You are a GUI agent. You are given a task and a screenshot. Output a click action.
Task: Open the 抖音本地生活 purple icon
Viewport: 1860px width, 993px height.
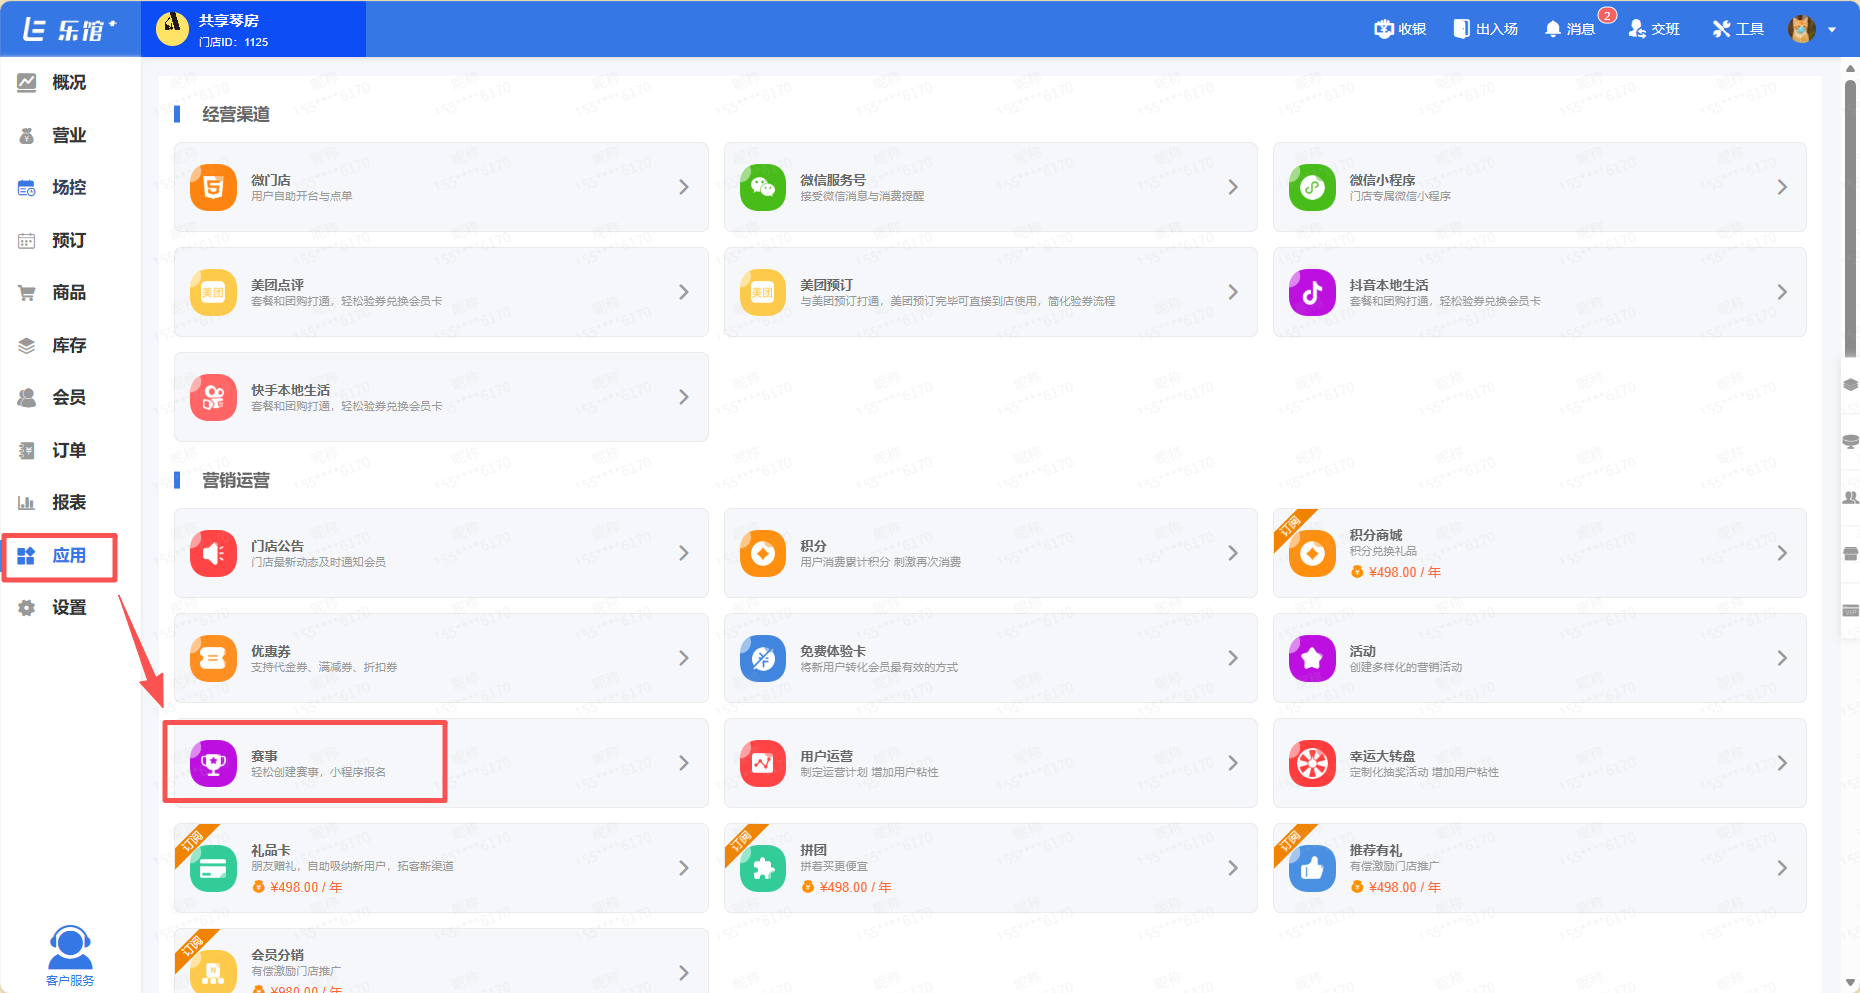[1312, 292]
